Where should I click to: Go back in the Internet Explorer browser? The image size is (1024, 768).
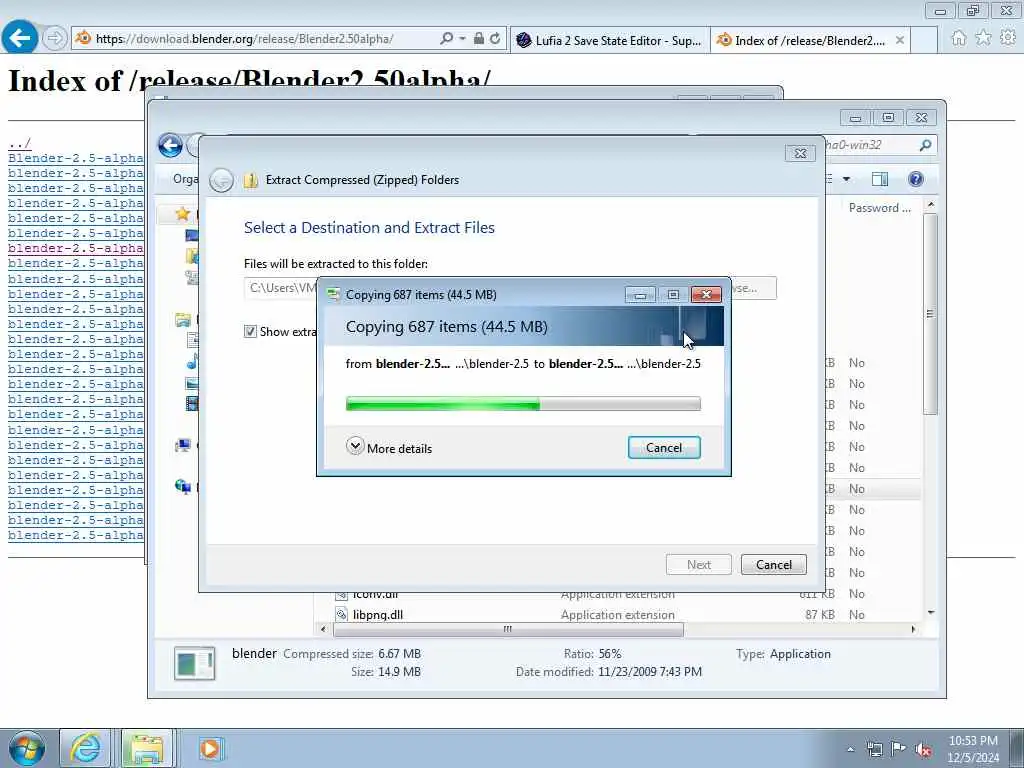pos(20,38)
